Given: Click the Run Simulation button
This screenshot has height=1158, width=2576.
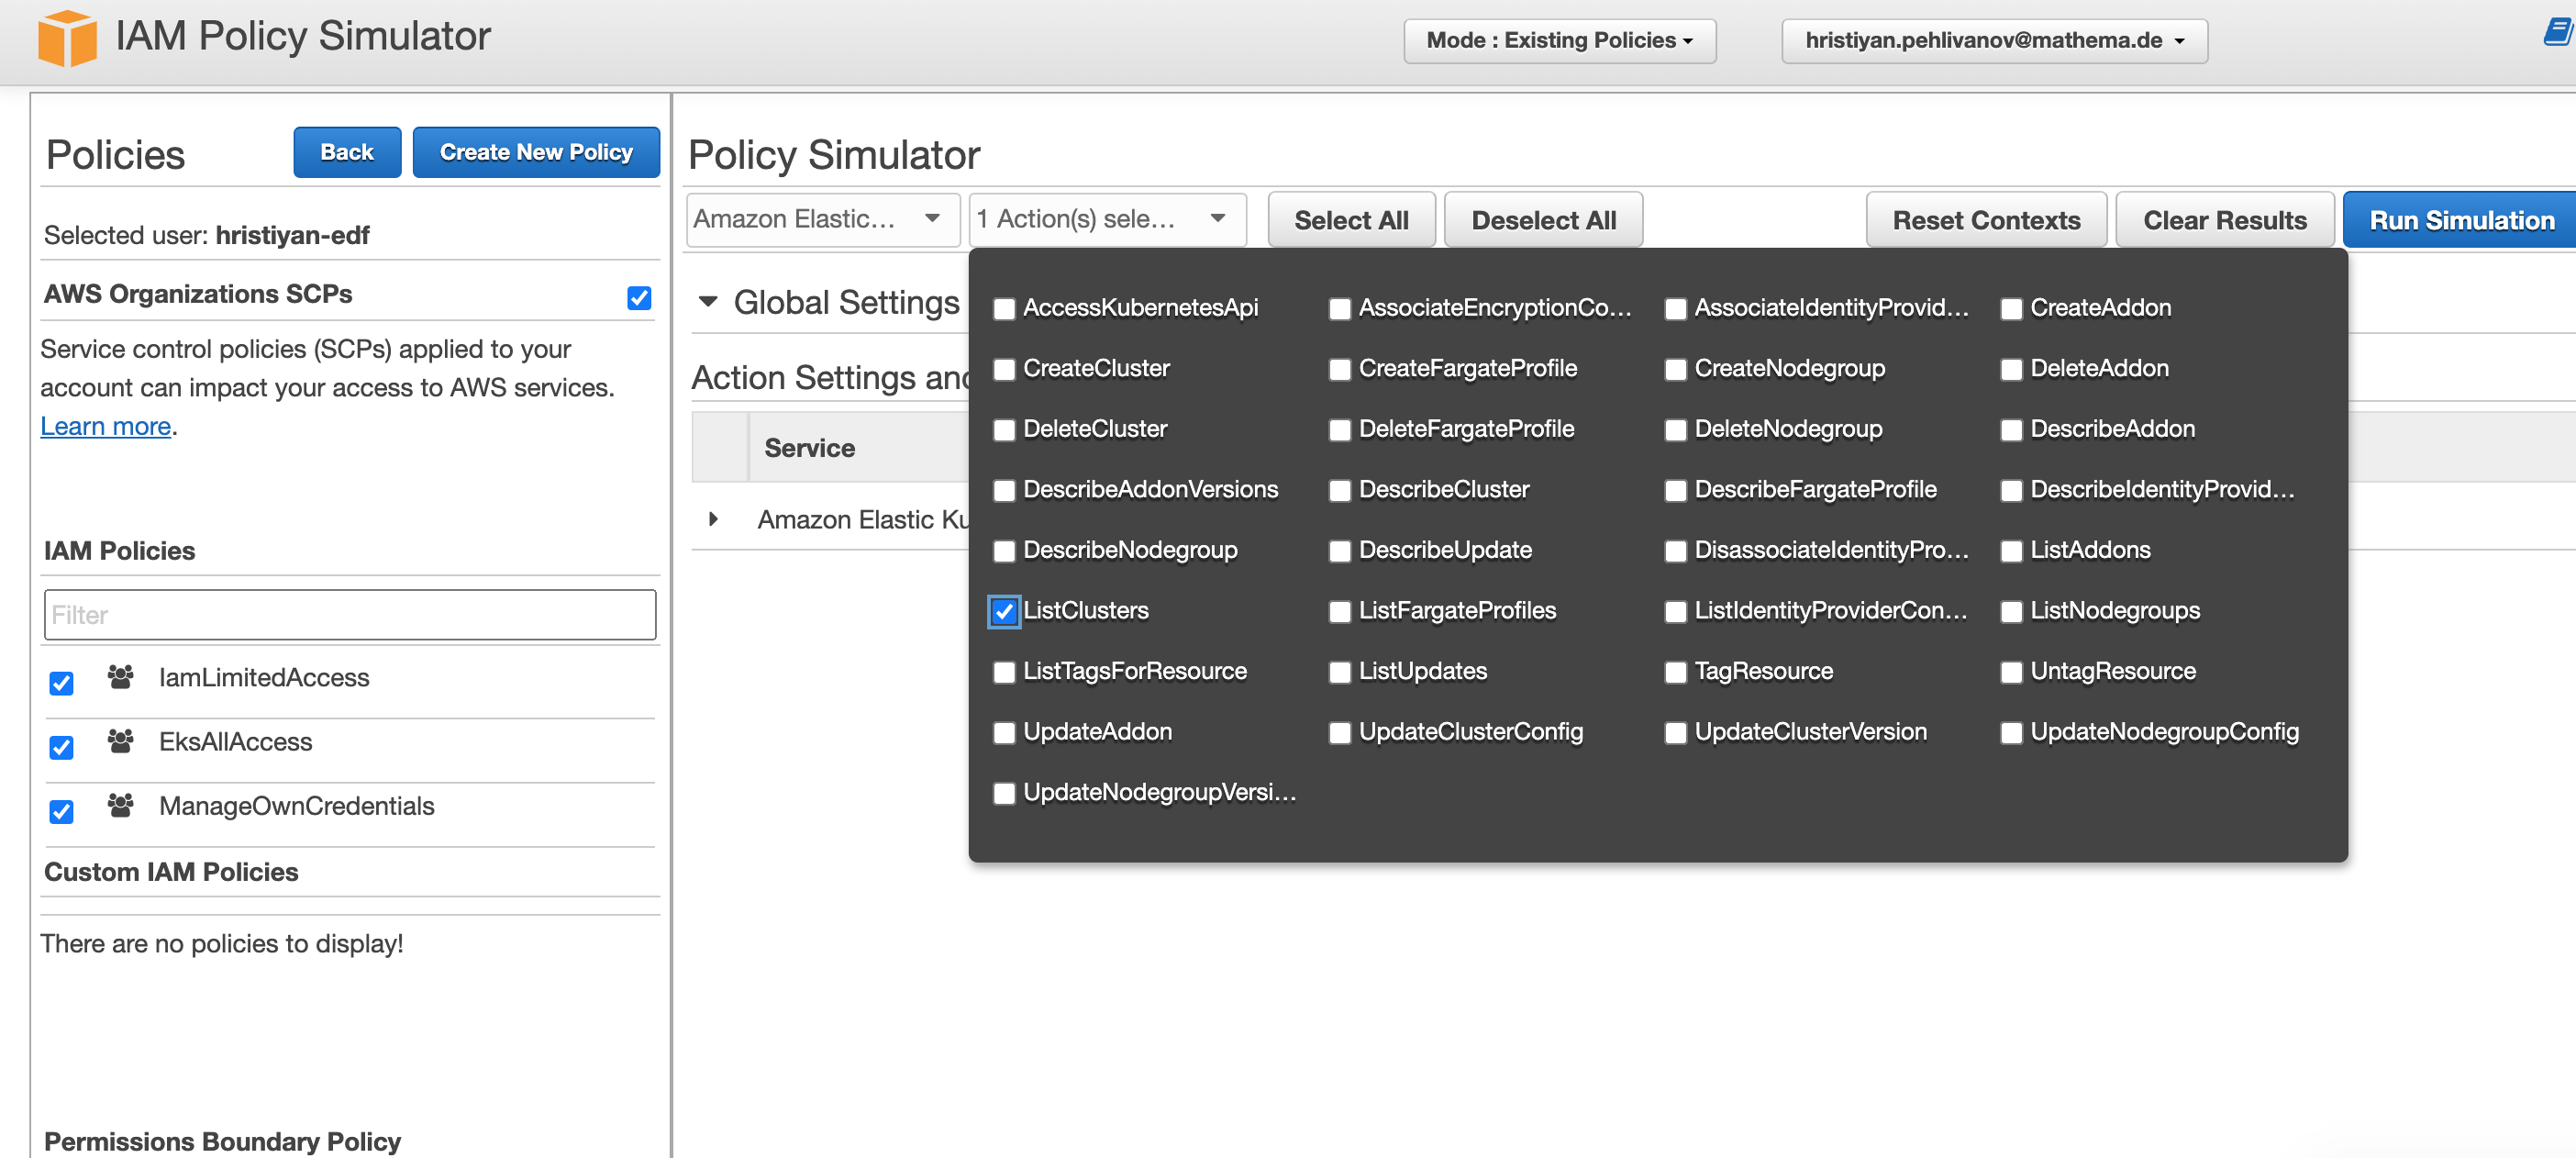Looking at the screenshot, I should pos(2459,219).
